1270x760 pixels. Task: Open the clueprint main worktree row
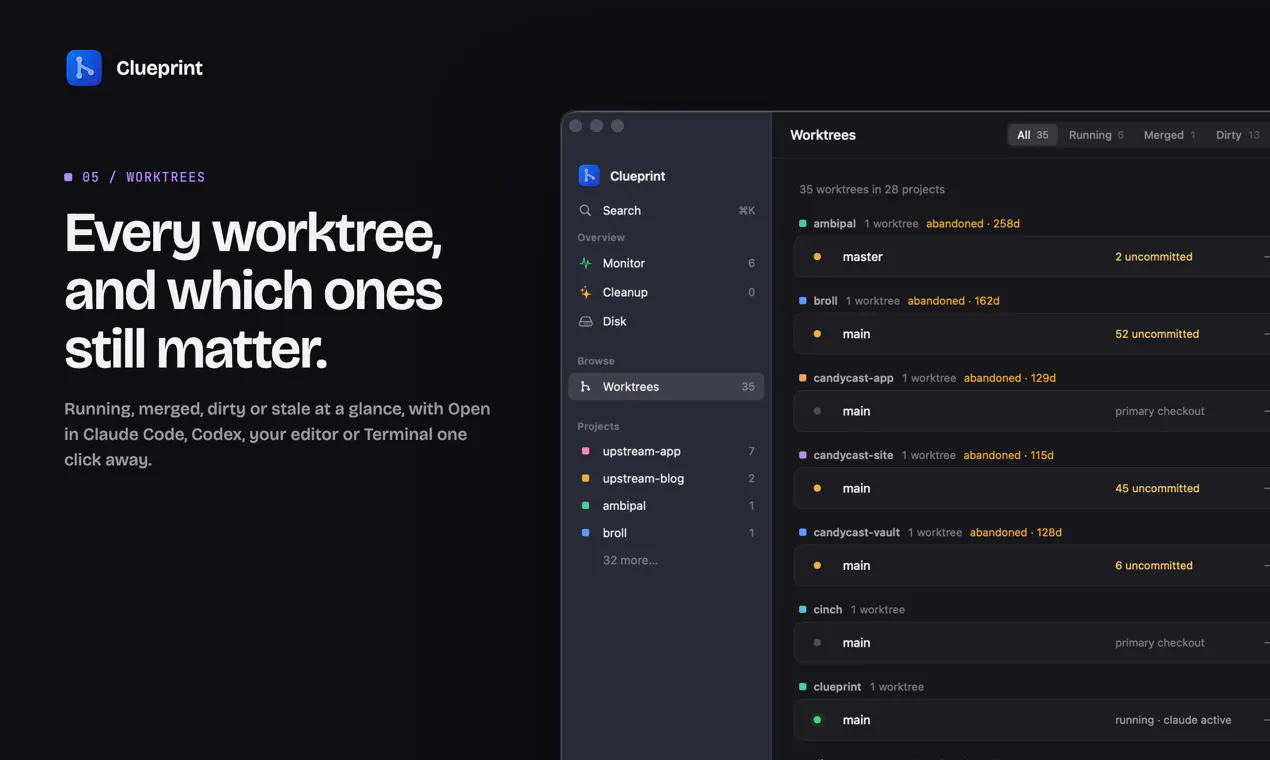pos(1032,720)
